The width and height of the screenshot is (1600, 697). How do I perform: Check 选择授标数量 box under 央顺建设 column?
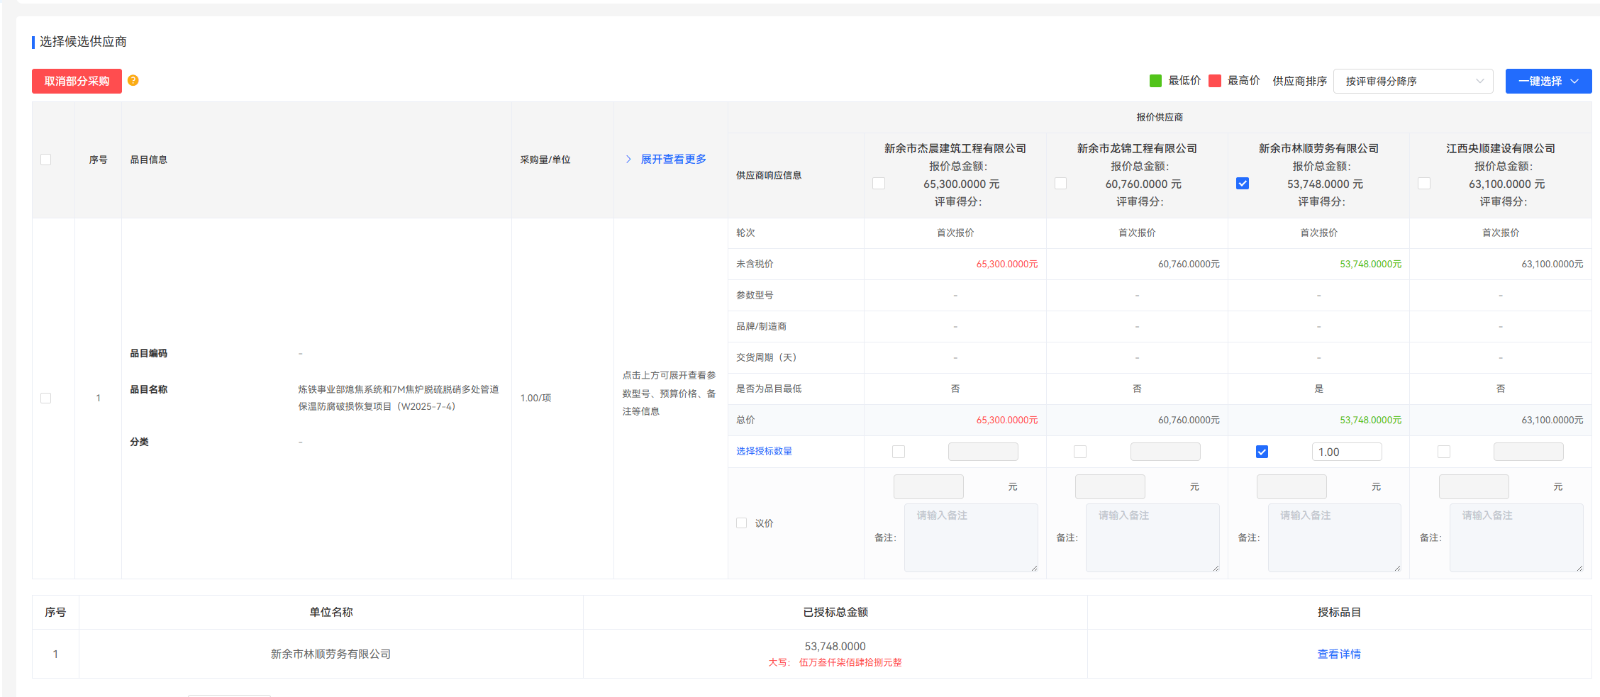point(1443,452)
